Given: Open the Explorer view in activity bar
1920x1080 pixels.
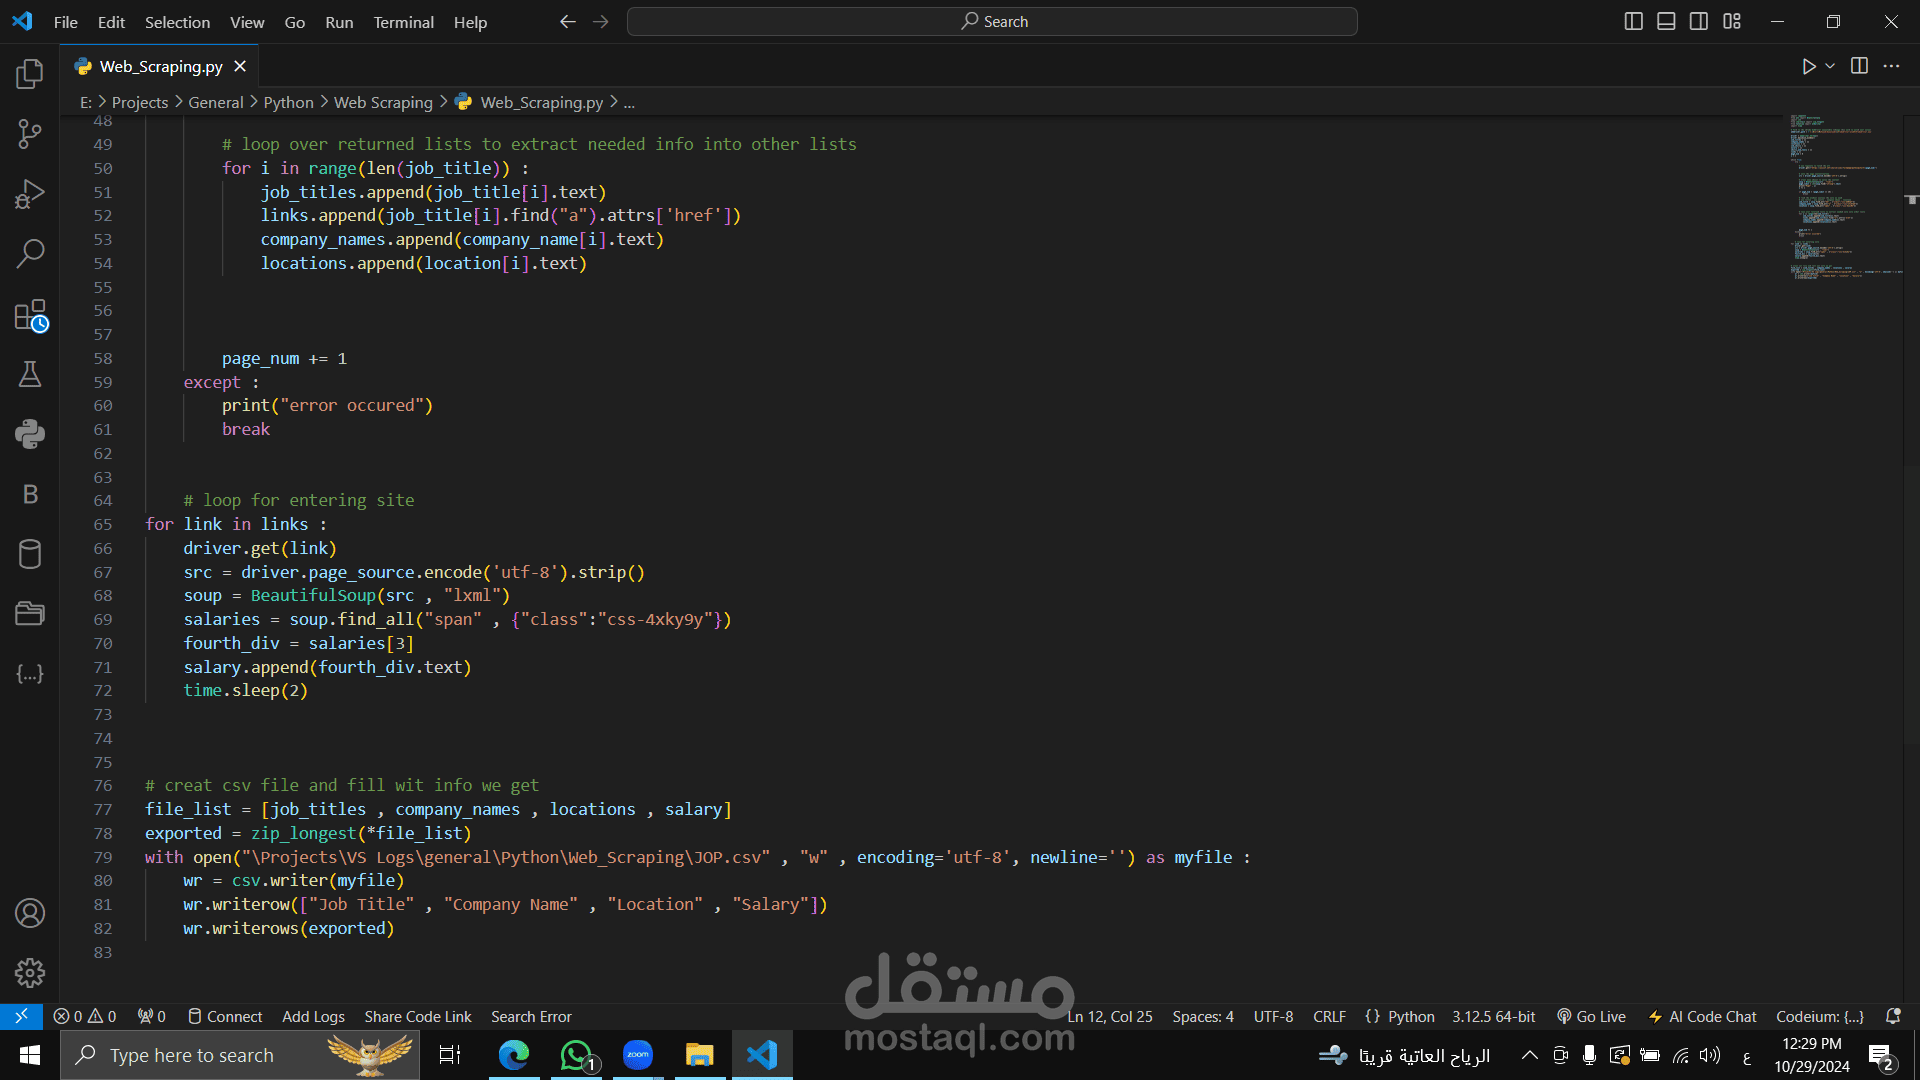Looking at the screenshot, I should pyautogui.click(x=30, y=73).
